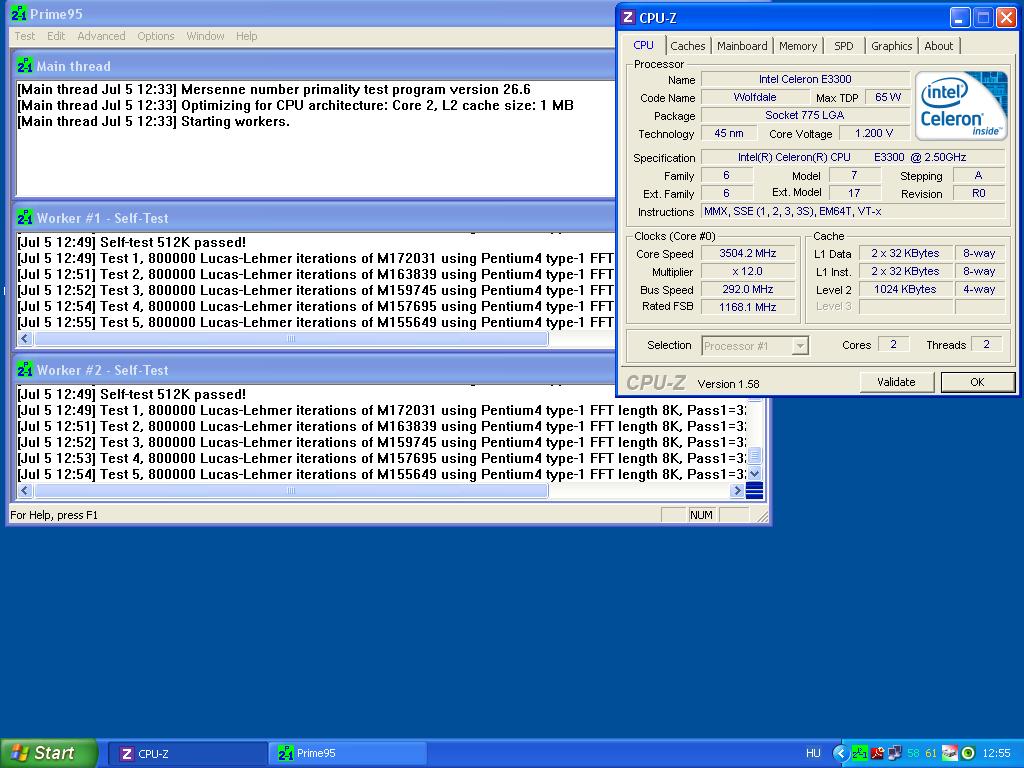Select the CPU tab in CPU-Z
Screen dimensions: 1024x768
643,45
